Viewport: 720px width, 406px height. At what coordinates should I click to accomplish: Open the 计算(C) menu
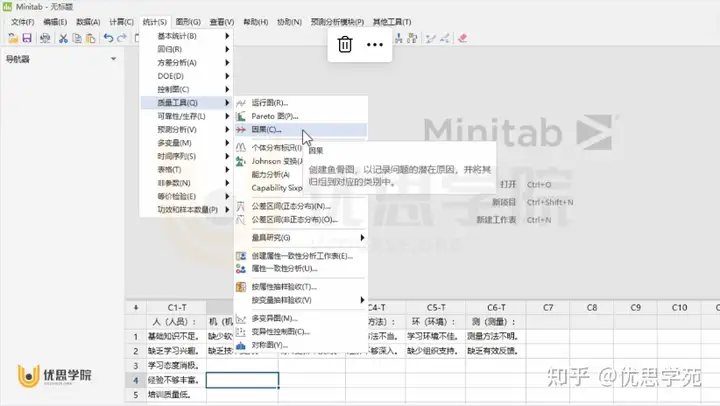click(x=121, y=22)
